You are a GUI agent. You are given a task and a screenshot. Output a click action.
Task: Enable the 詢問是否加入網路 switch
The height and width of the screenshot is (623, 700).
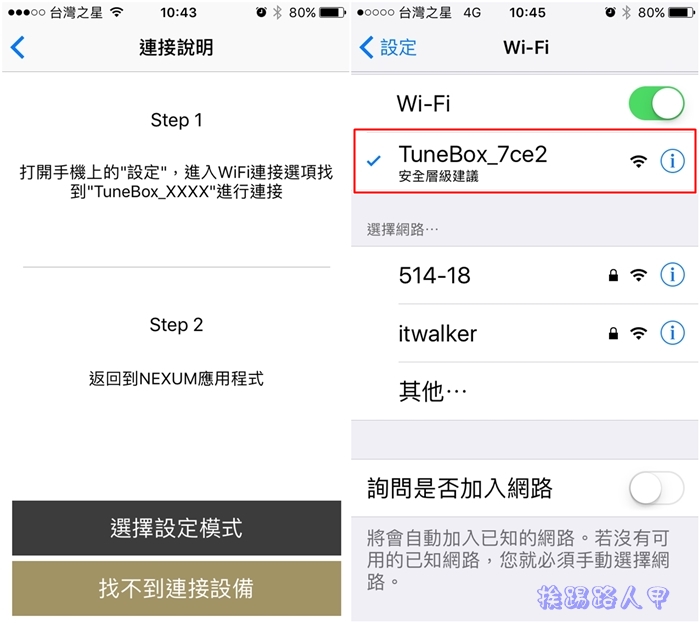pos(656,487)
